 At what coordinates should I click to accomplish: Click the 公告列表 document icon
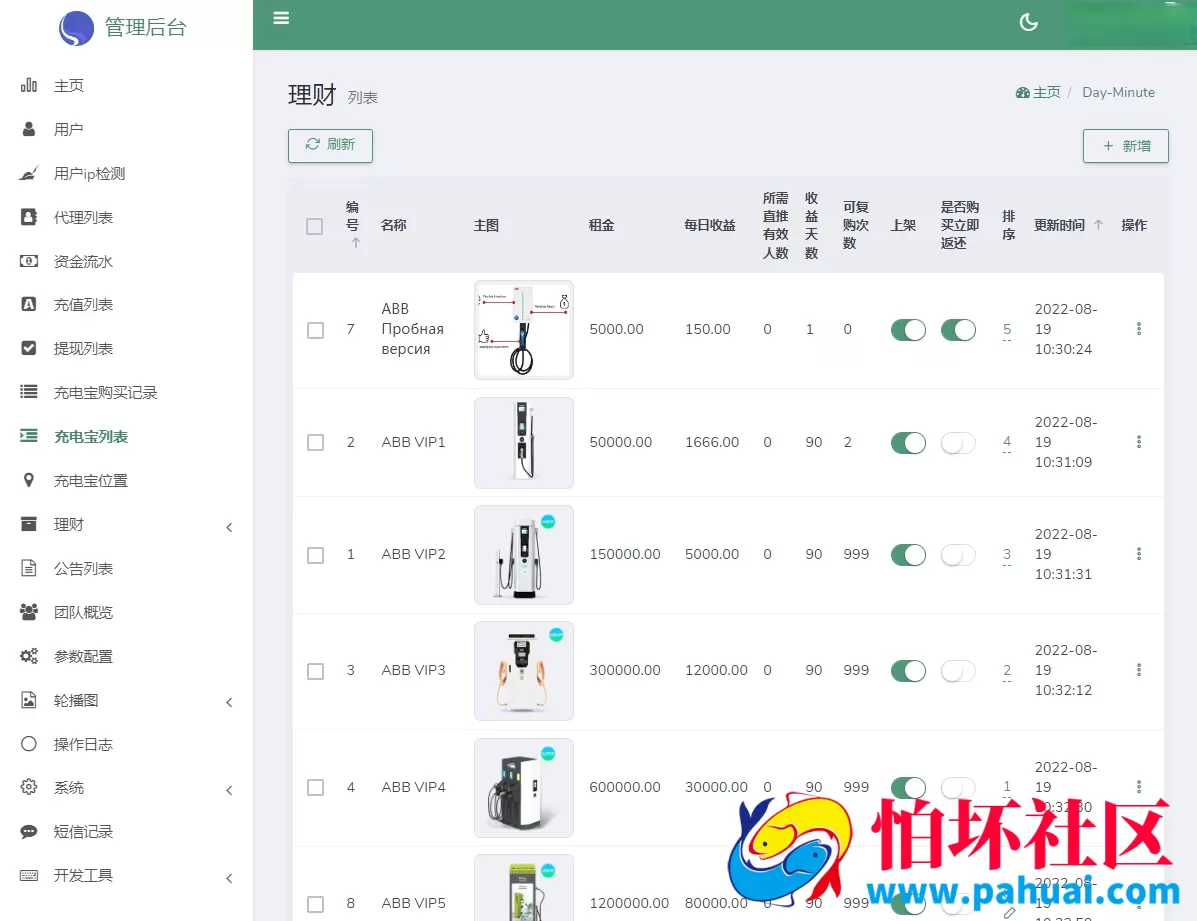(28, 567)
